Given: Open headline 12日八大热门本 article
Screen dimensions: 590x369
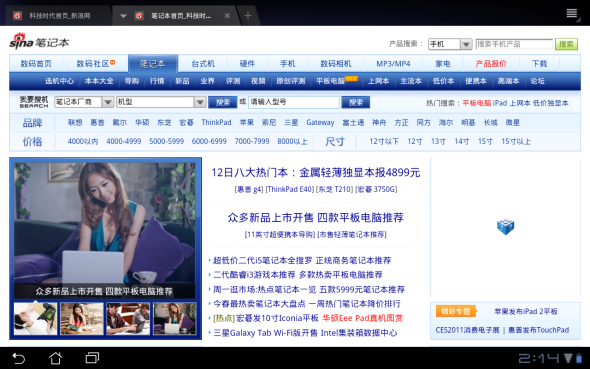Looking at the screenshot, I should [316, 173].
